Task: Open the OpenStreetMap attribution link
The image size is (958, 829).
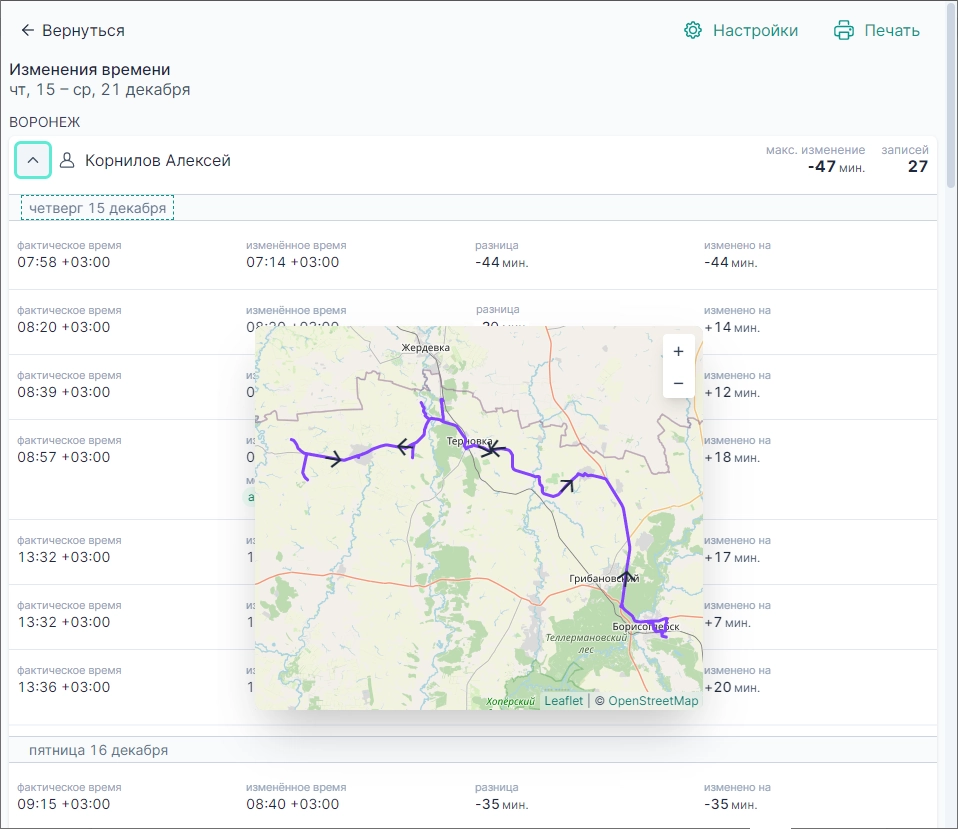Action: pyautogui.click(x=653, y=701)
